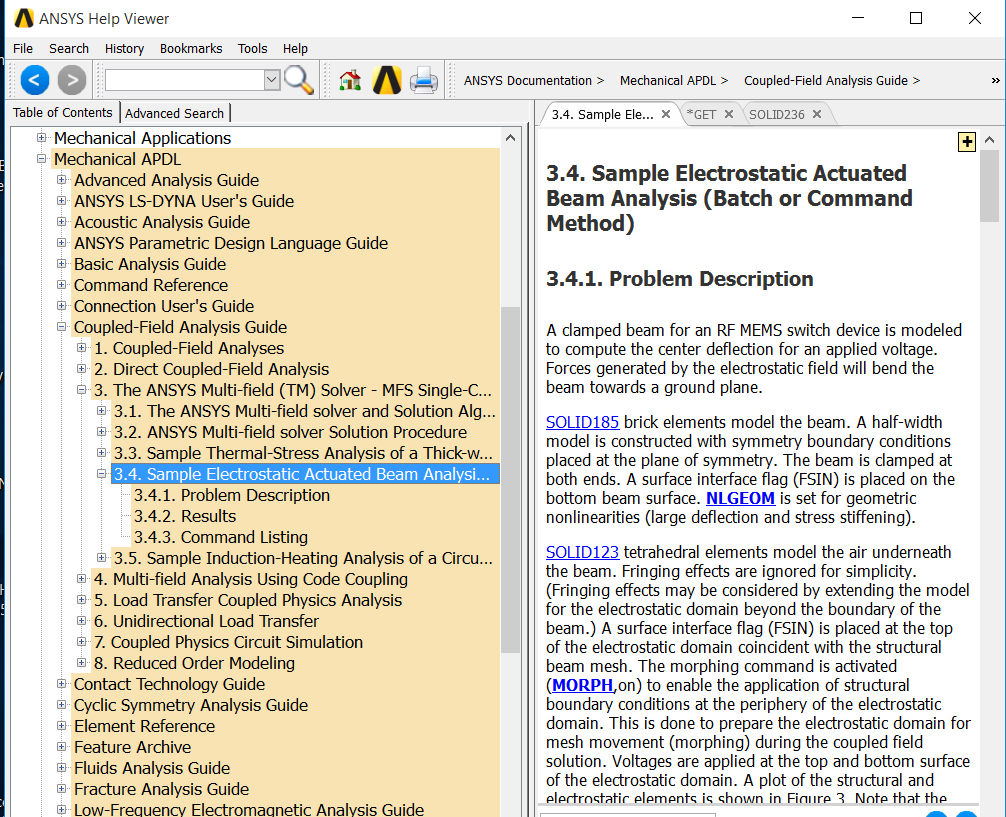The height and width of the screenshot is (817, 1006).
Task: Collapse the Mechanical APDL tree node
Action: (42, 159)
